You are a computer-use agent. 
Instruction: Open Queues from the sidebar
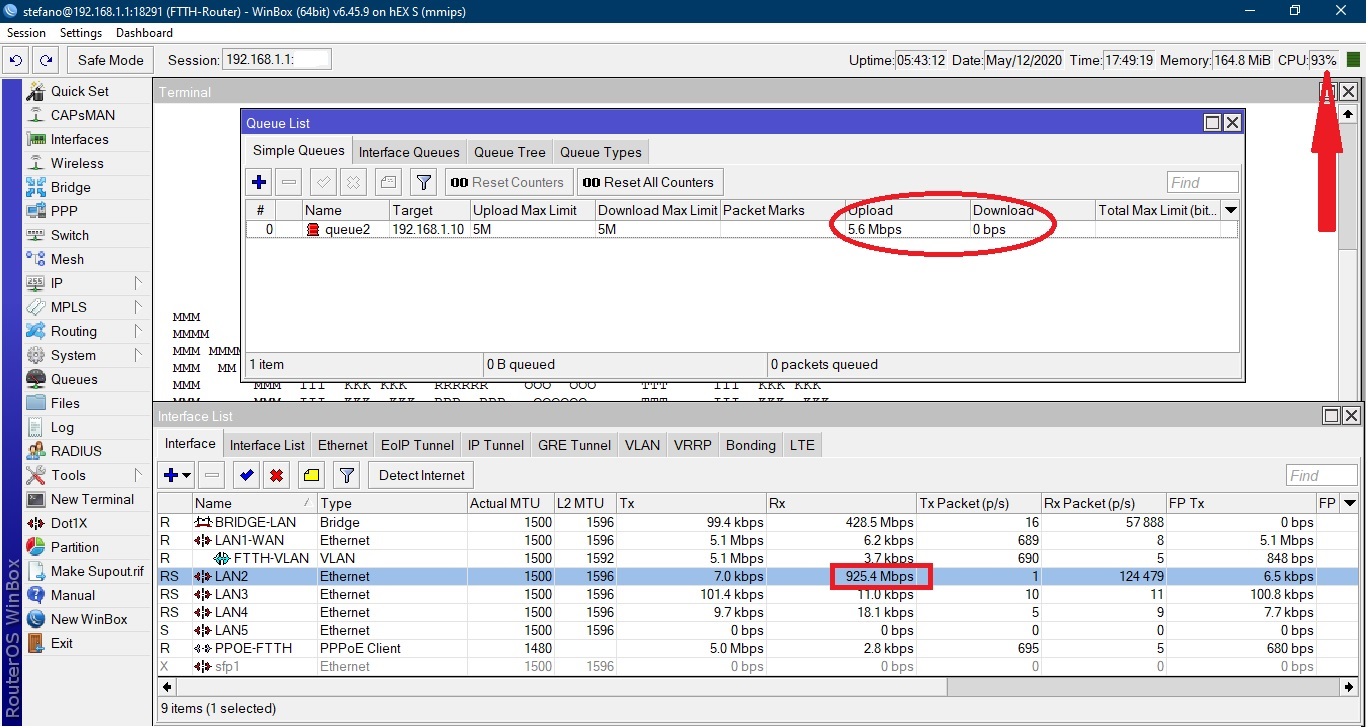point(74,379)
